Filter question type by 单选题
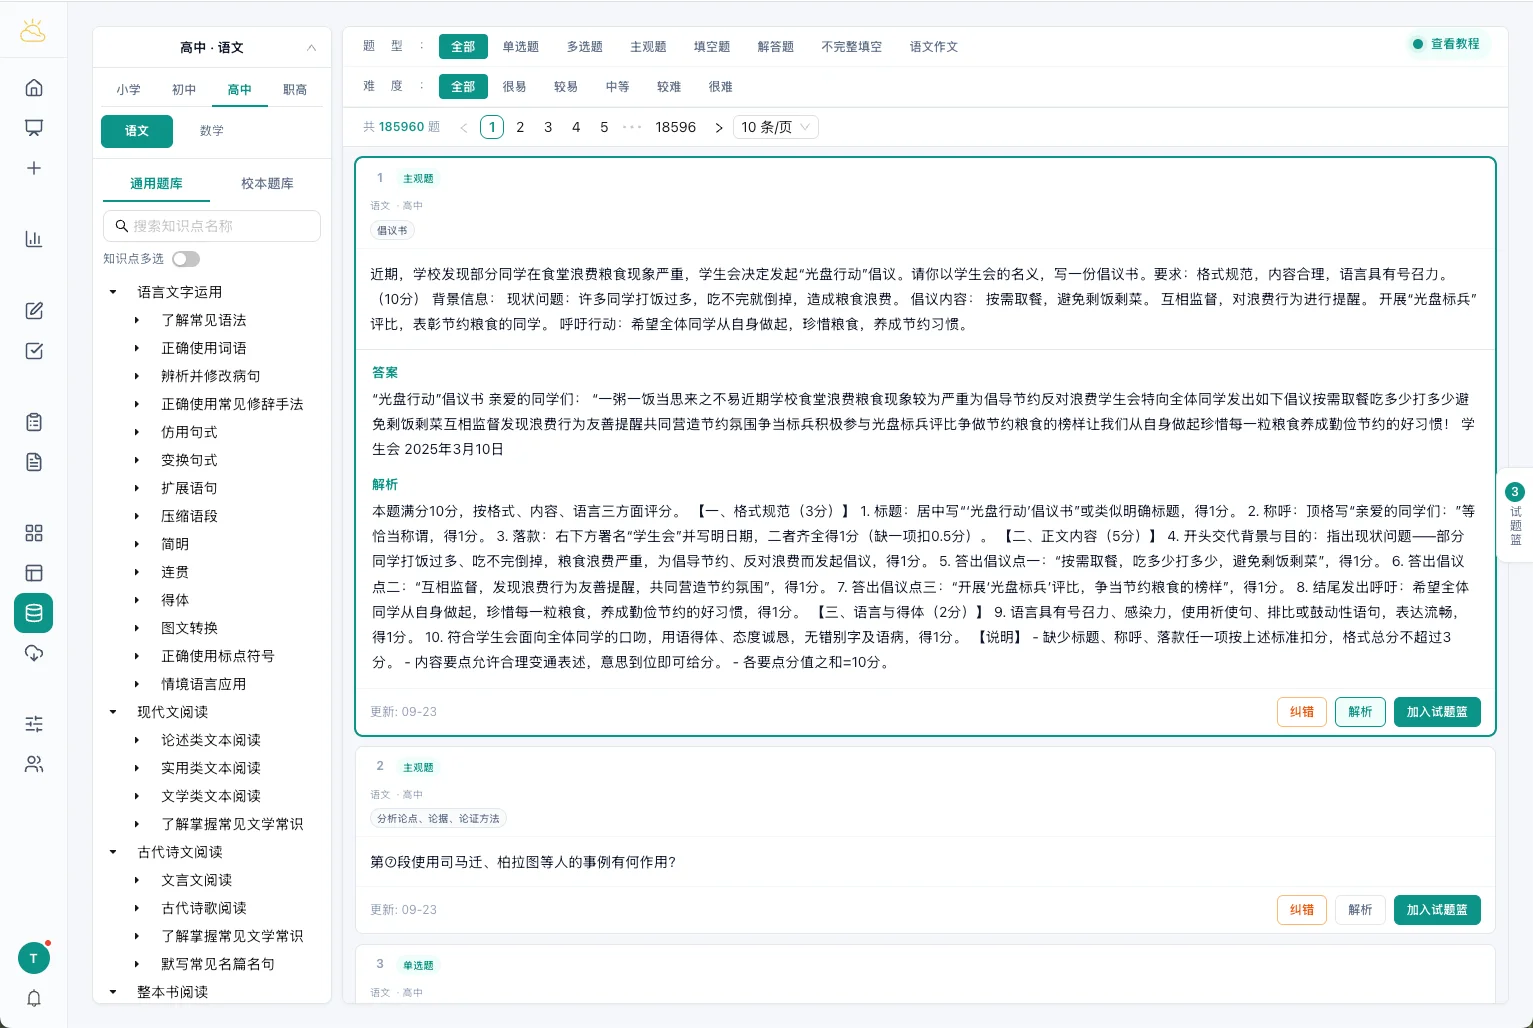The width and height of the screenshot is (1533, 1028). 520,47
